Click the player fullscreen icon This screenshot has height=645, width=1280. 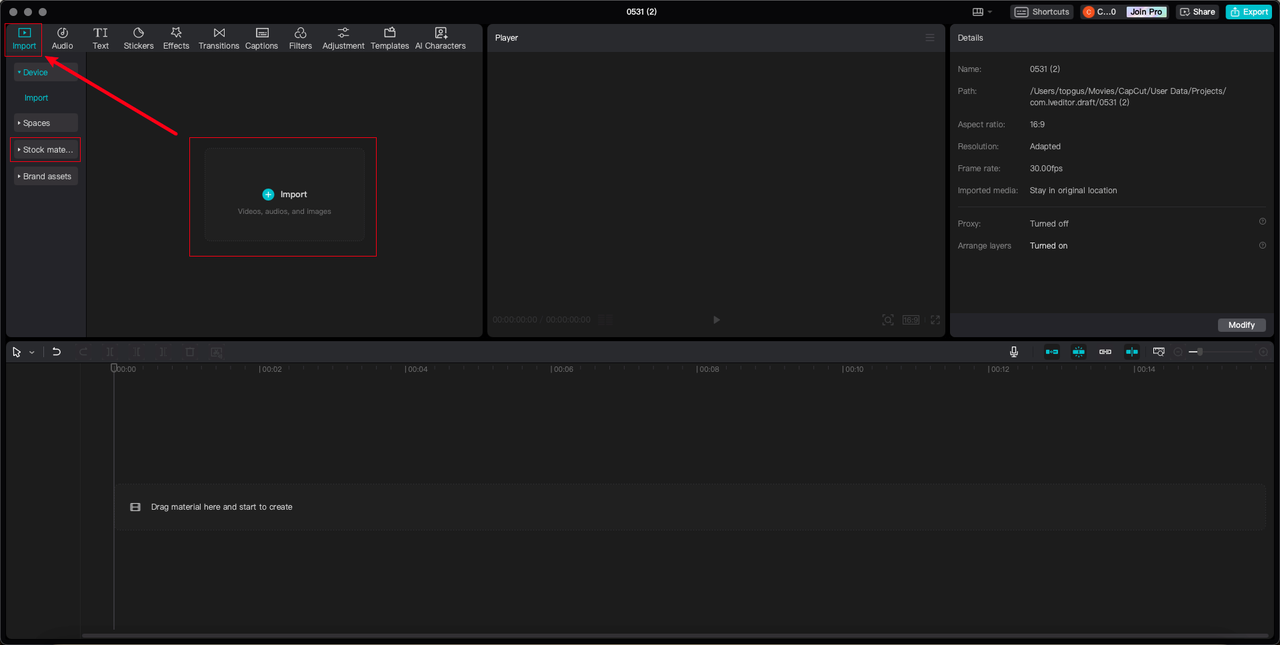click(935, 320)
